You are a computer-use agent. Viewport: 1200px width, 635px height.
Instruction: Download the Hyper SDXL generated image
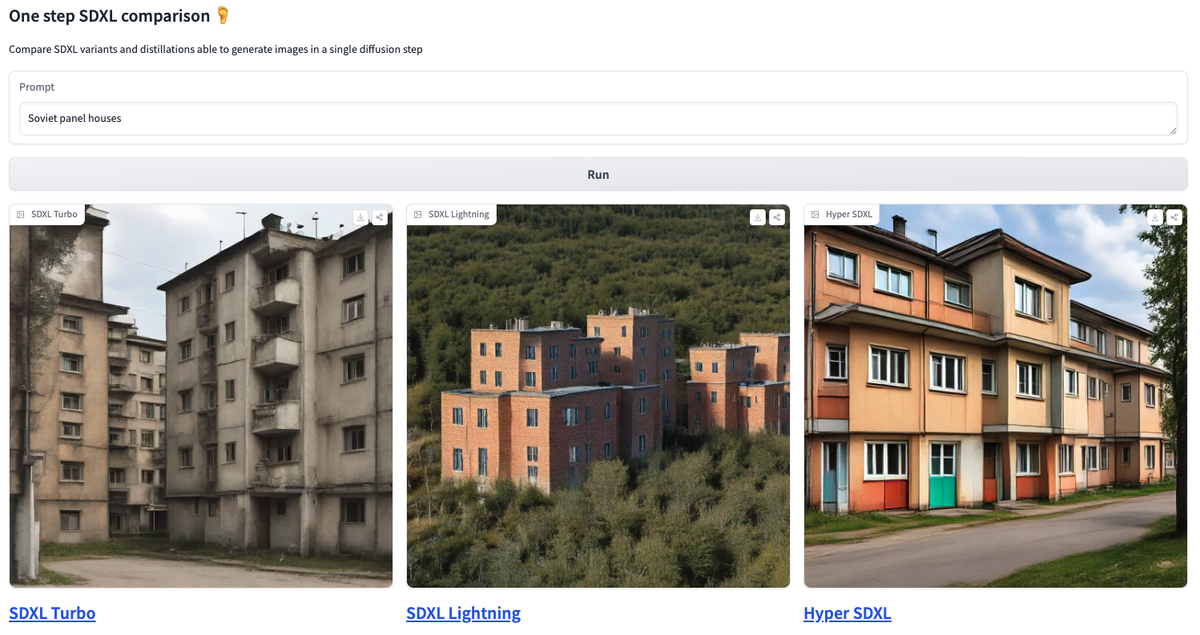pos(1155,217)
